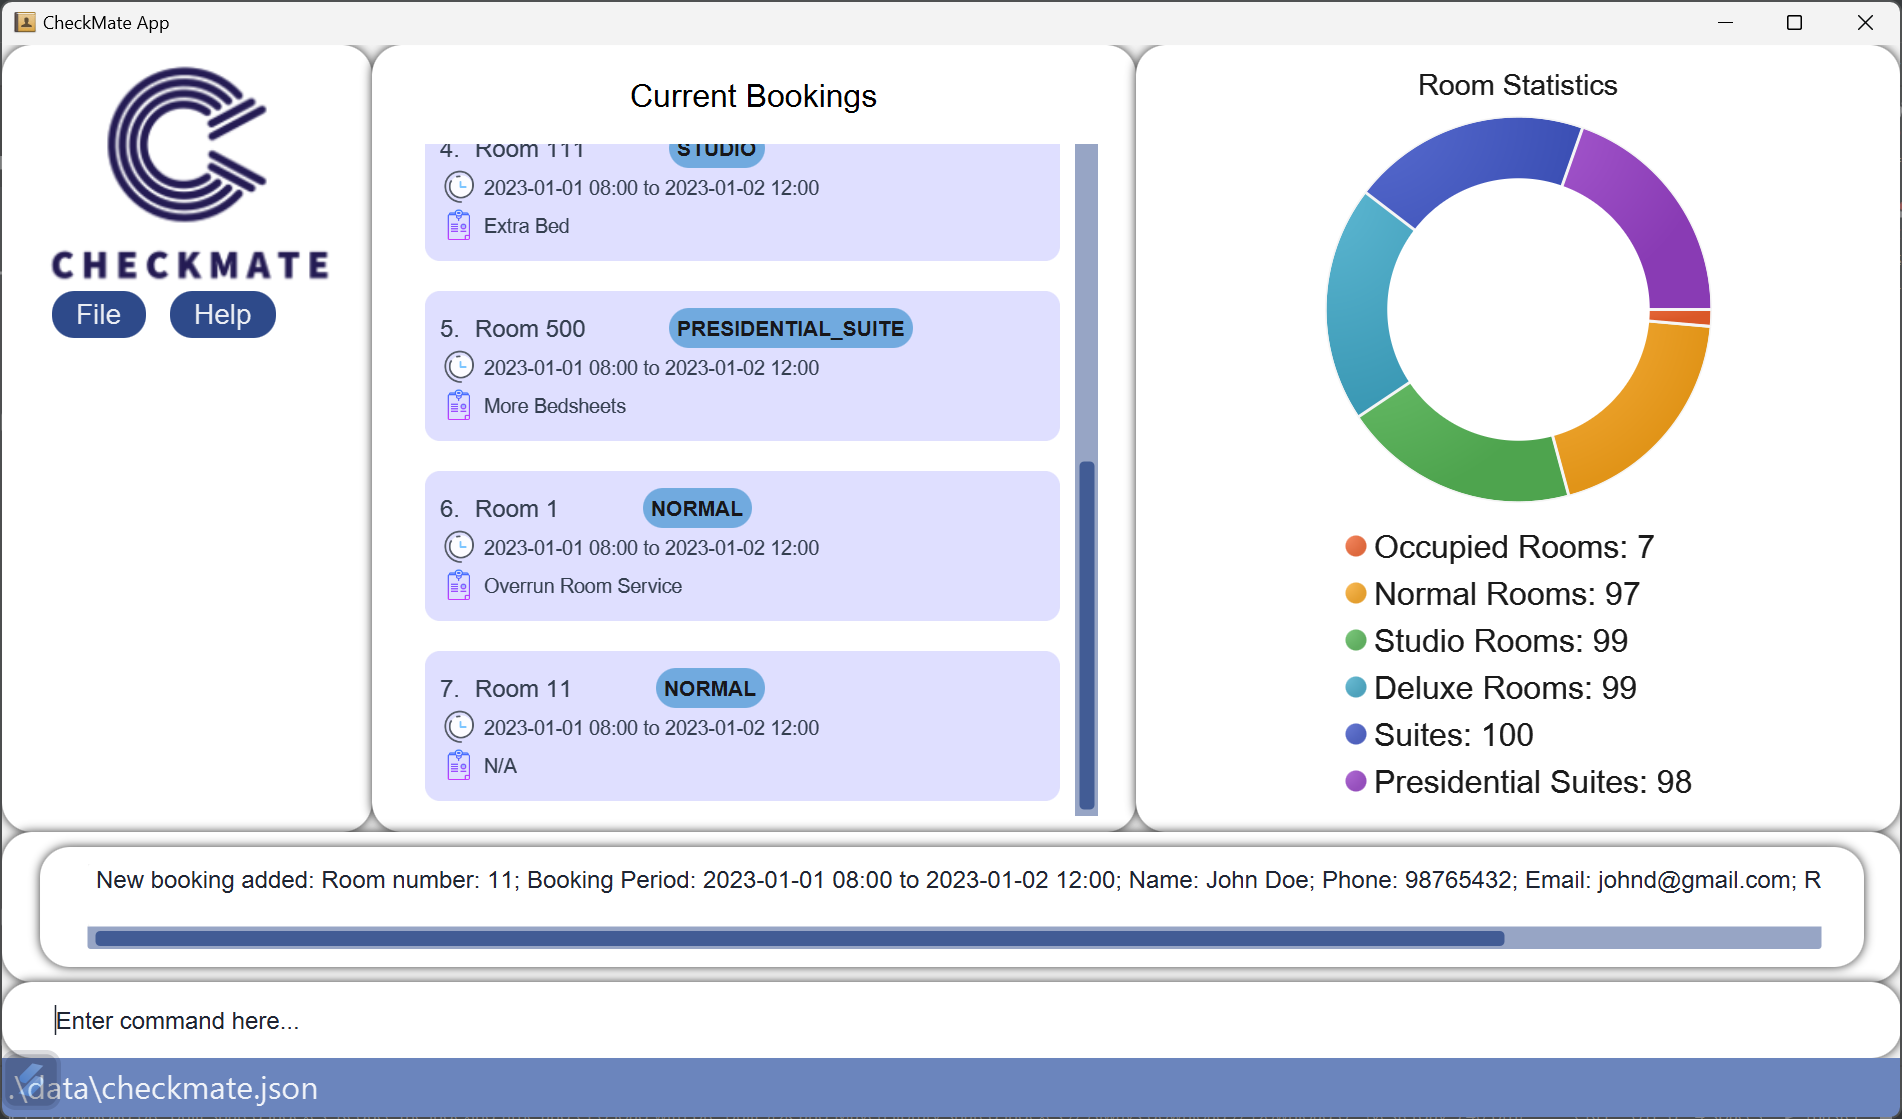Click the NORMAL tag on Room 1
Viewport: 1902px width, 1119px height.
click(x=697, y=508)
